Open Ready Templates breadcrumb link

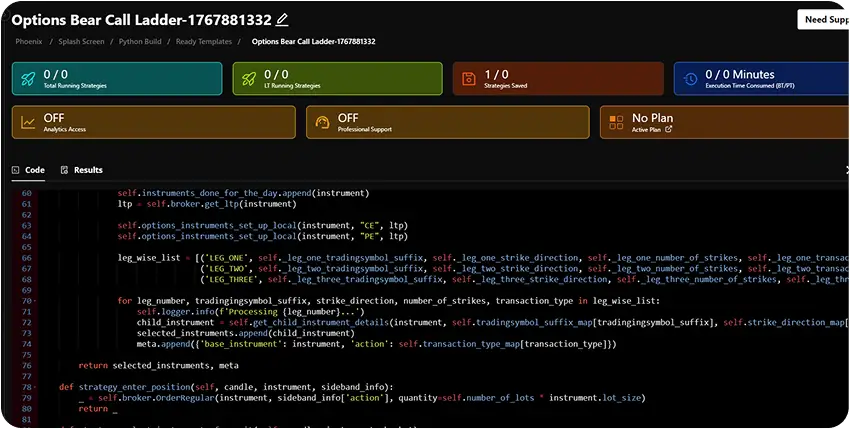point(203,41)
